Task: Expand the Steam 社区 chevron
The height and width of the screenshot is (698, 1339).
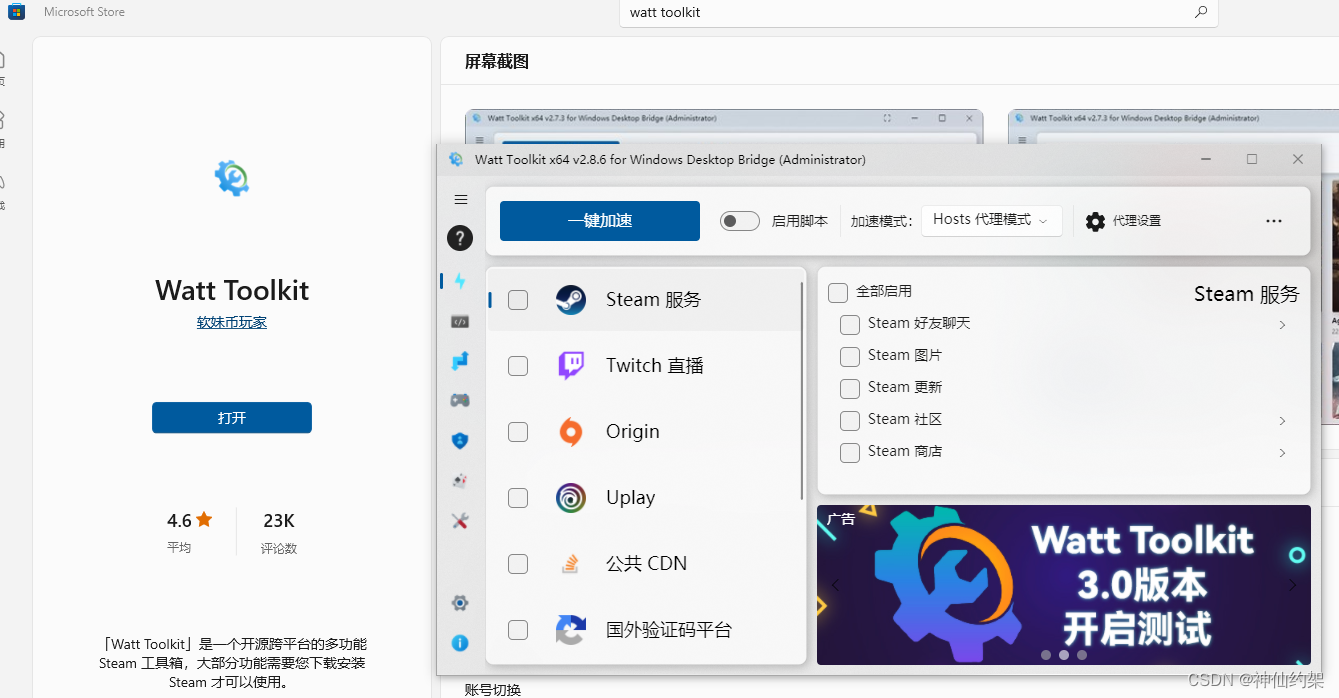Action: coord(1282,421)
